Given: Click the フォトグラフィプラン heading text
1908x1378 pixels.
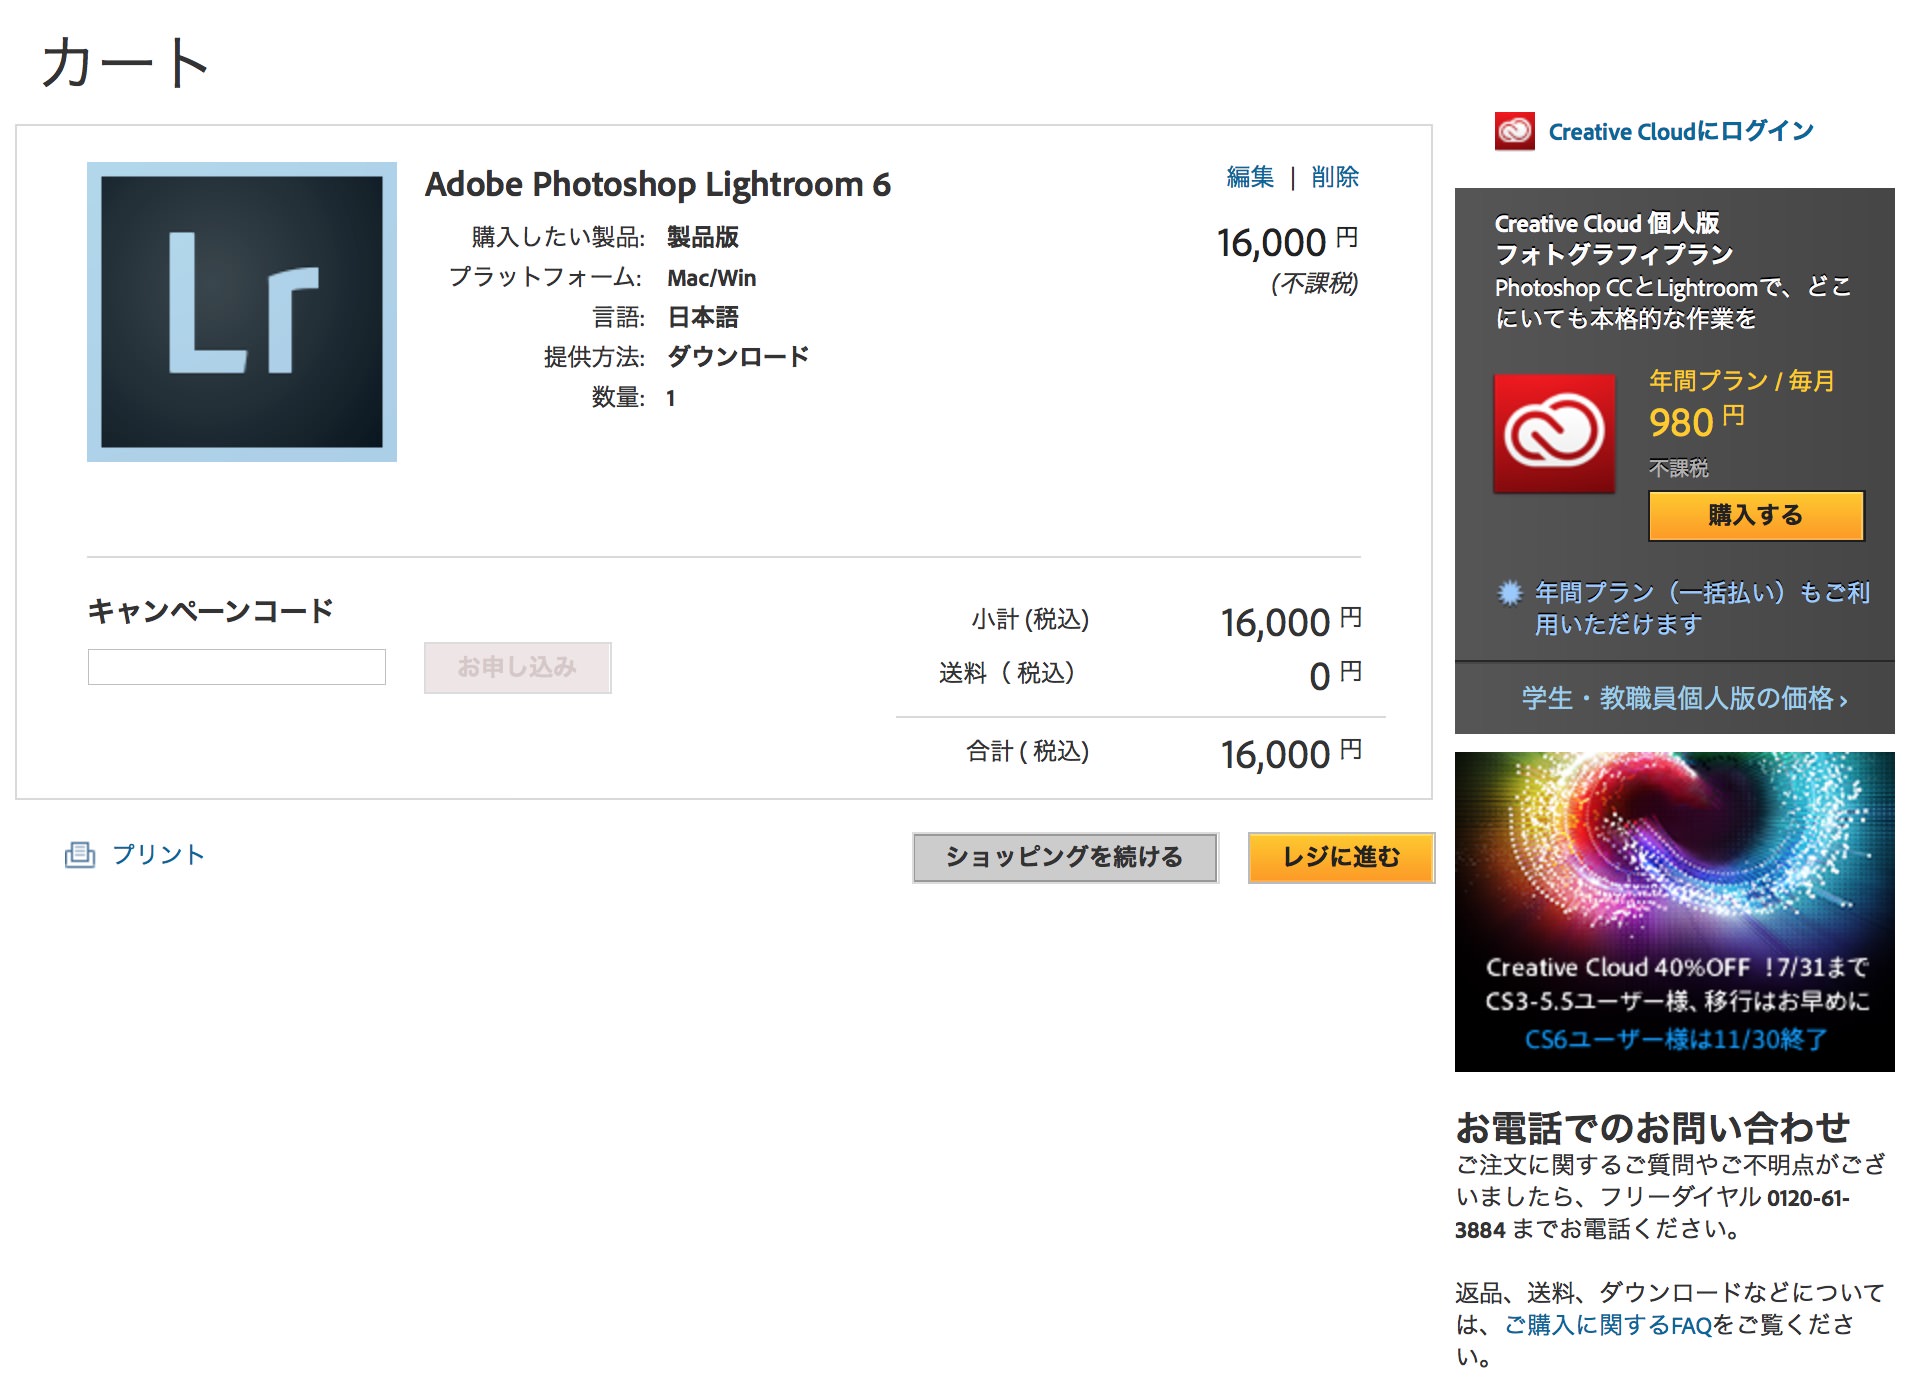Looking at the screenshot, I should tap(1614, 254).
